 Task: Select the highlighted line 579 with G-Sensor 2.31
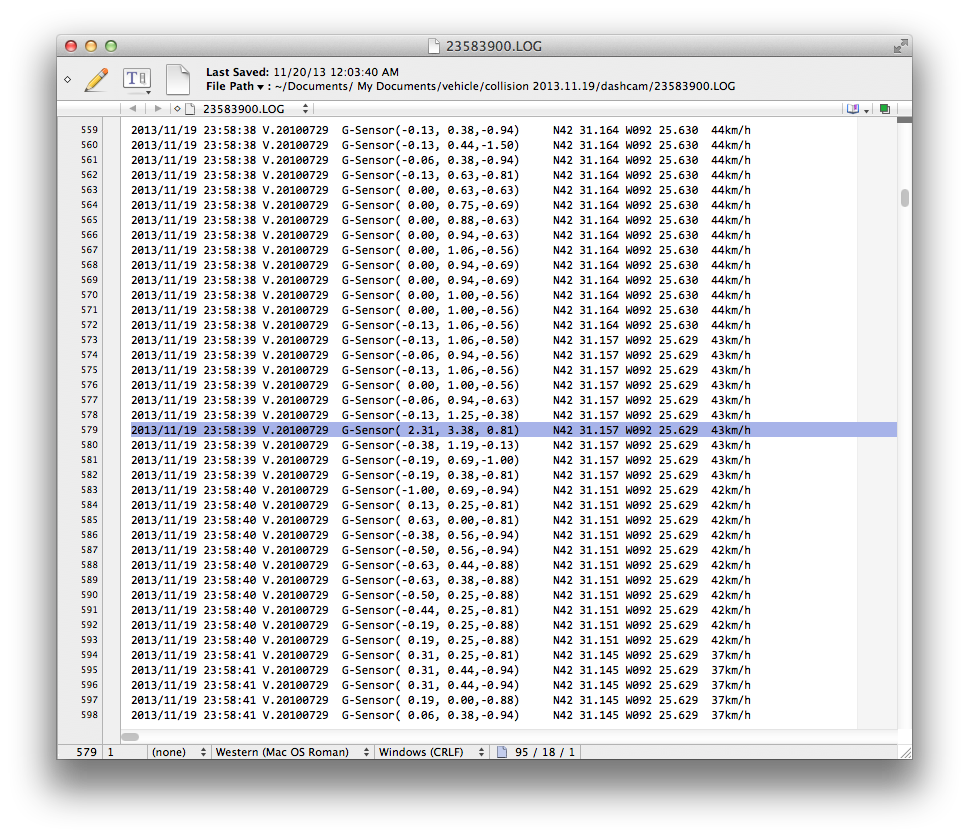click(514, 430)
